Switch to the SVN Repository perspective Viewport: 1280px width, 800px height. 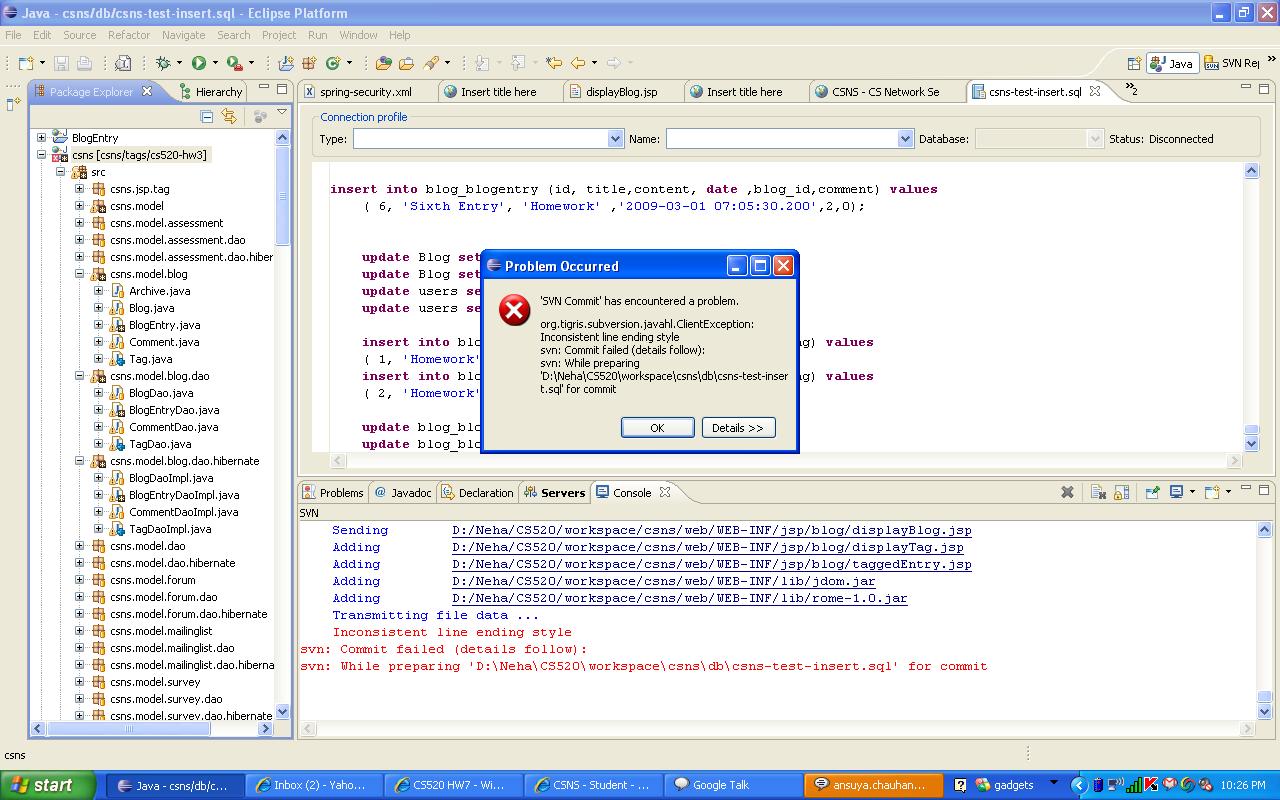tap(1234, 63)
